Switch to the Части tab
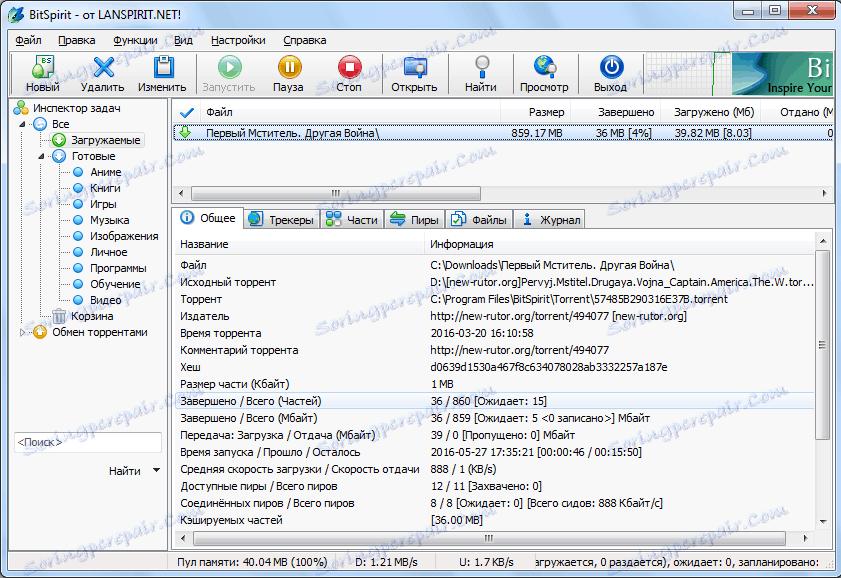 point(352,220)
